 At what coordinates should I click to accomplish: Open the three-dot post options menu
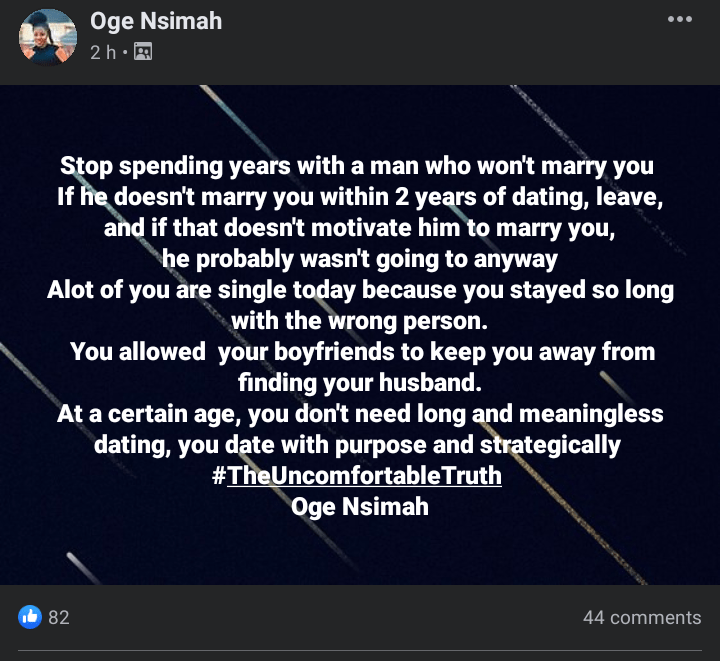[x=680, y=19]
